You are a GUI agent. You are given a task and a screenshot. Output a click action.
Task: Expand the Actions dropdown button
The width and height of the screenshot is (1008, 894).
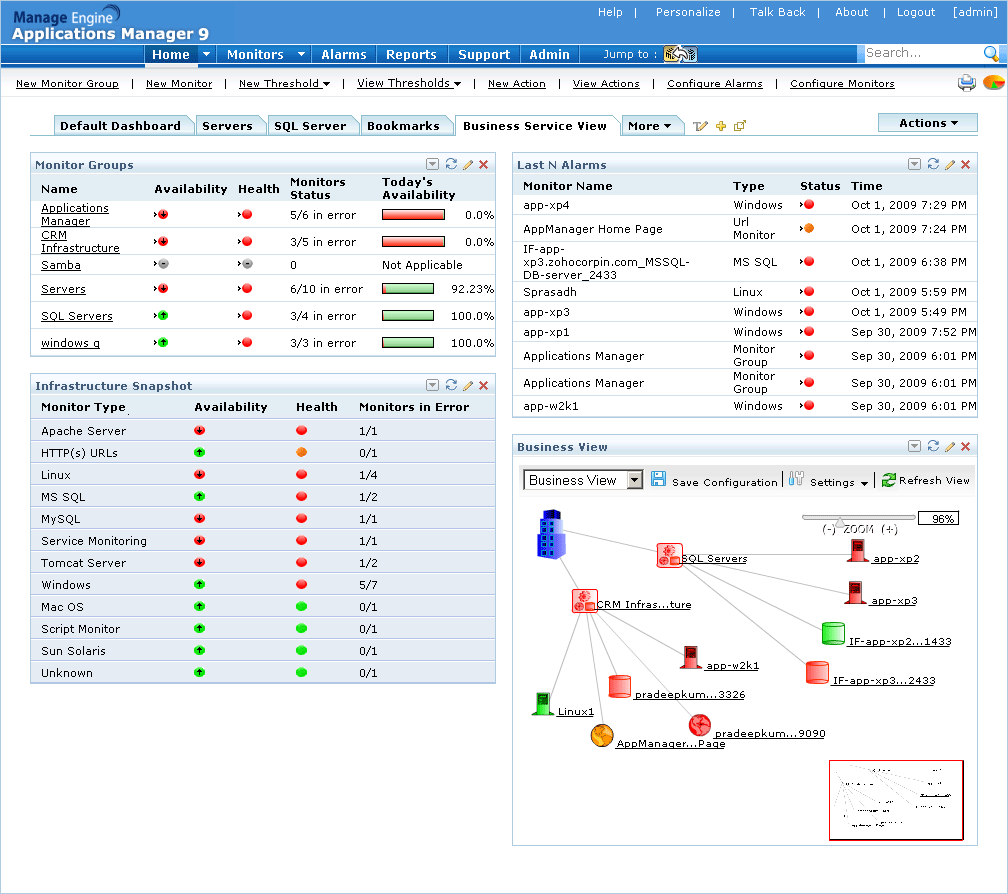click(928, 123)
